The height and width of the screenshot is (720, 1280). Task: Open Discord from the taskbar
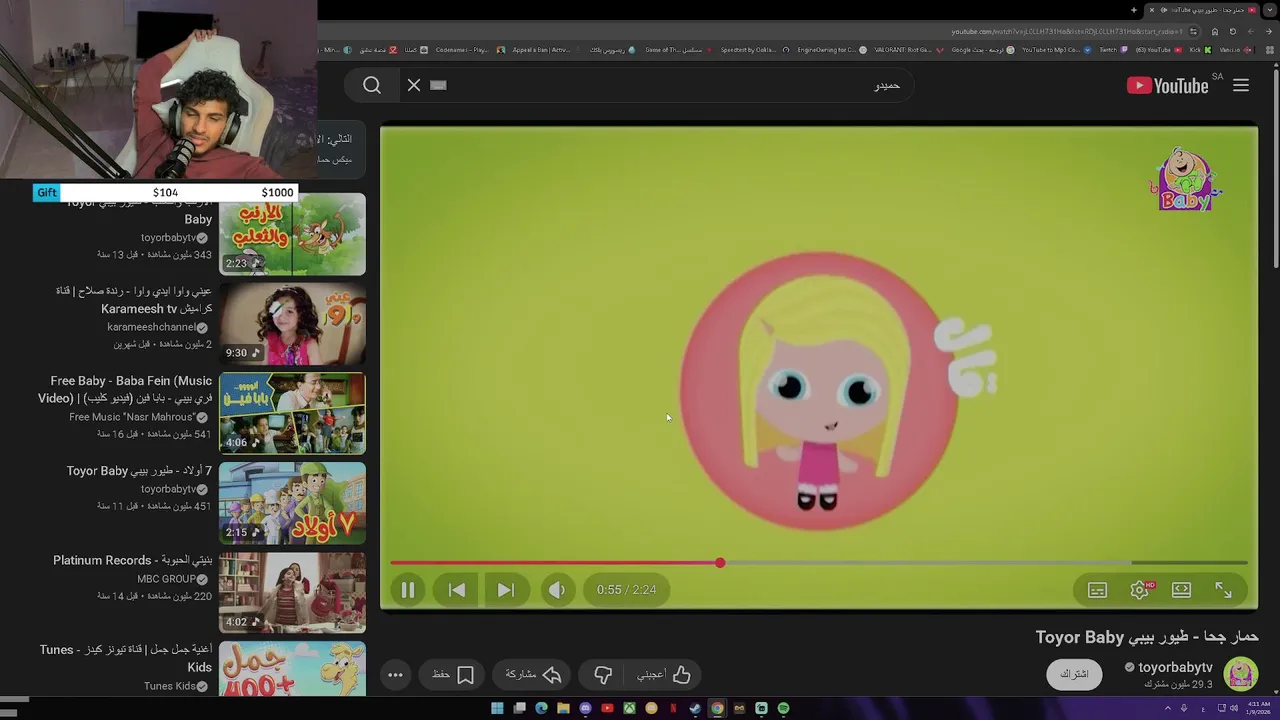[585, 708]
